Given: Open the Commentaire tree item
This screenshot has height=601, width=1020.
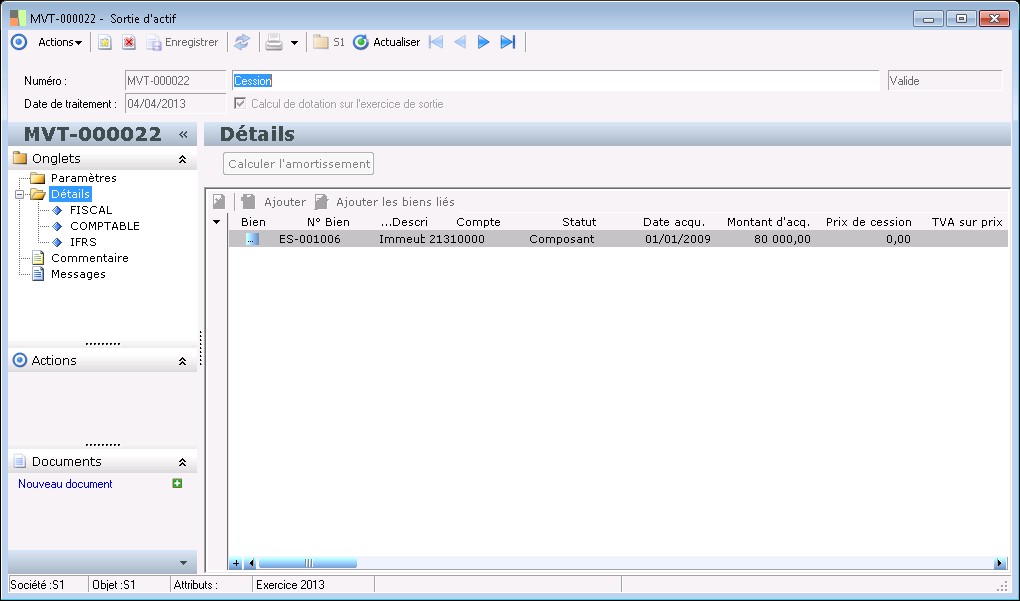Looking at the screenshot, I should tap(89, 258).
